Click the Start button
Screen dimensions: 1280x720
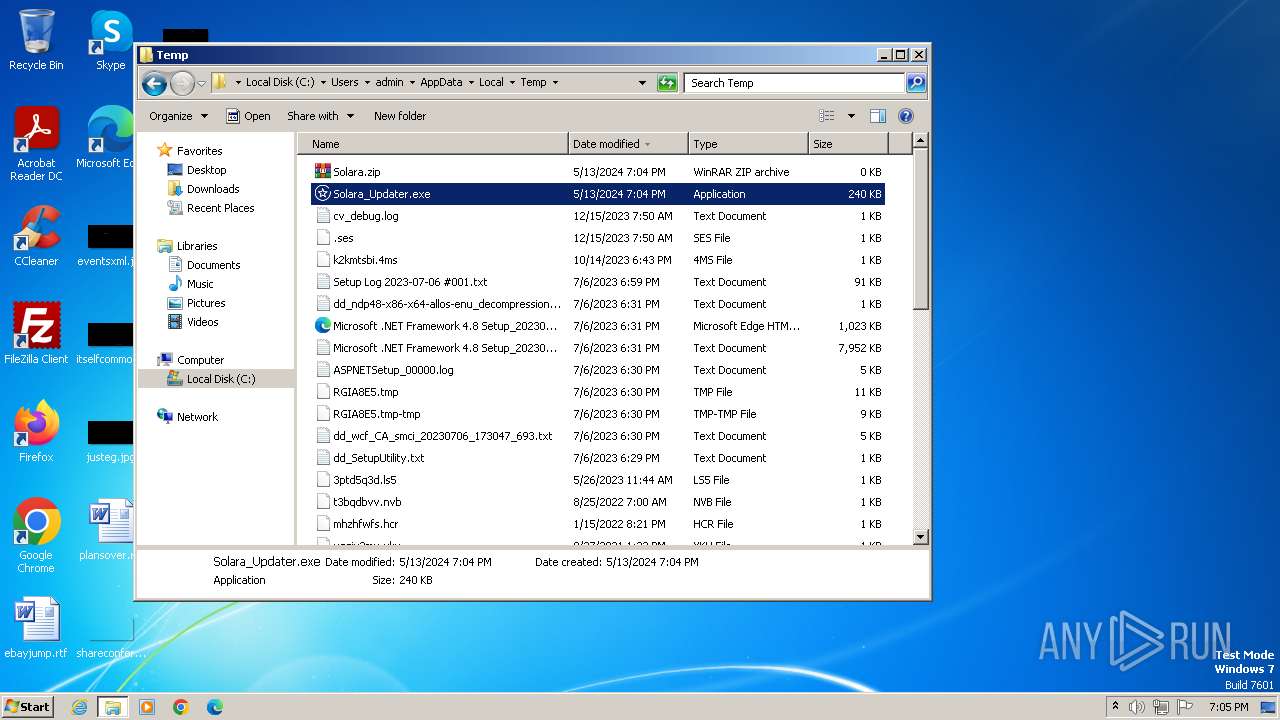pyautogui.click(x=28, y=707)
